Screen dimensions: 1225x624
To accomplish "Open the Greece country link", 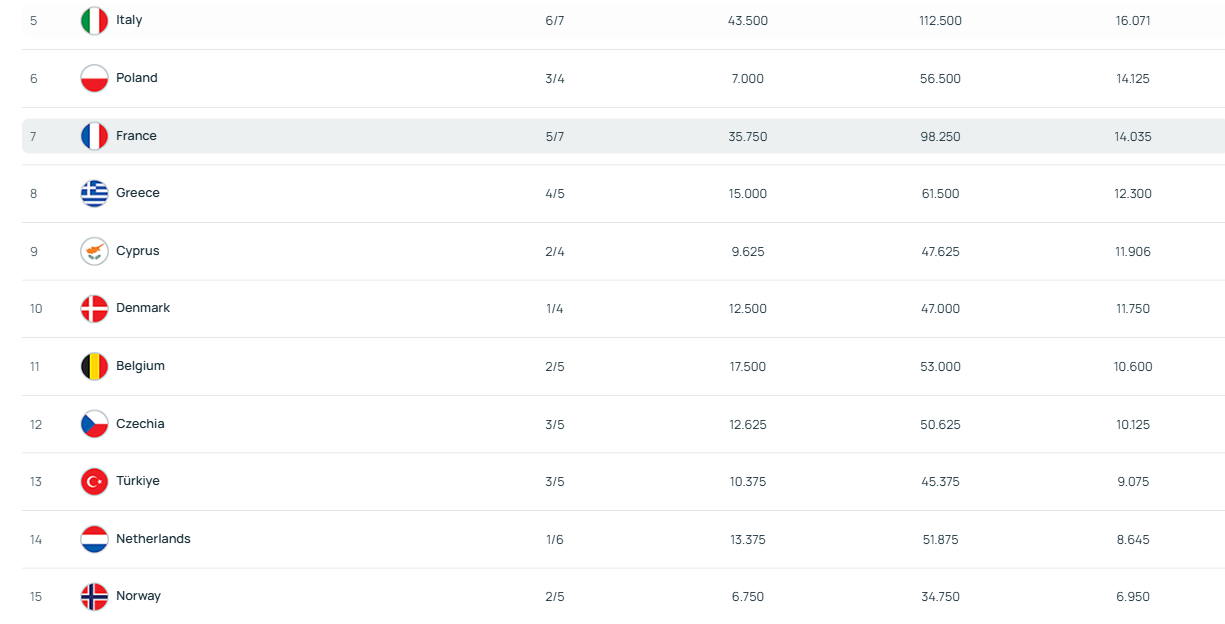I will click(137, 193).
